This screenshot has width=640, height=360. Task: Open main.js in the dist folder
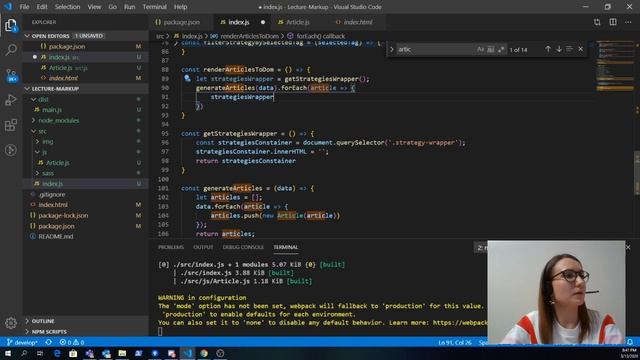point(86,110)
